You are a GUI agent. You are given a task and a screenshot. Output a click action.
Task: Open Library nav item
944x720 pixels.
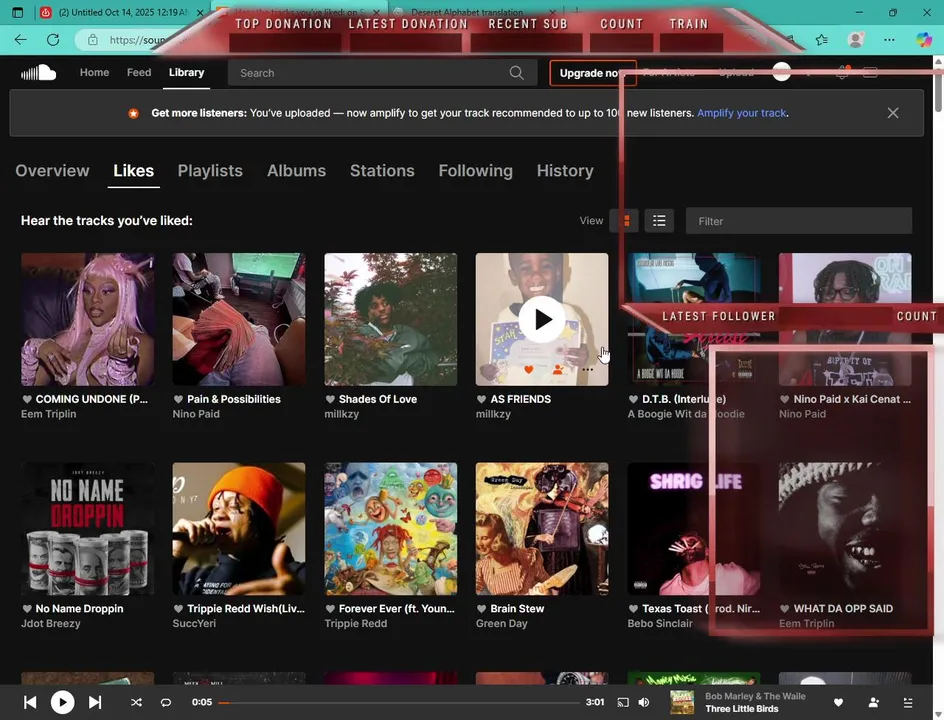(186, 72)
